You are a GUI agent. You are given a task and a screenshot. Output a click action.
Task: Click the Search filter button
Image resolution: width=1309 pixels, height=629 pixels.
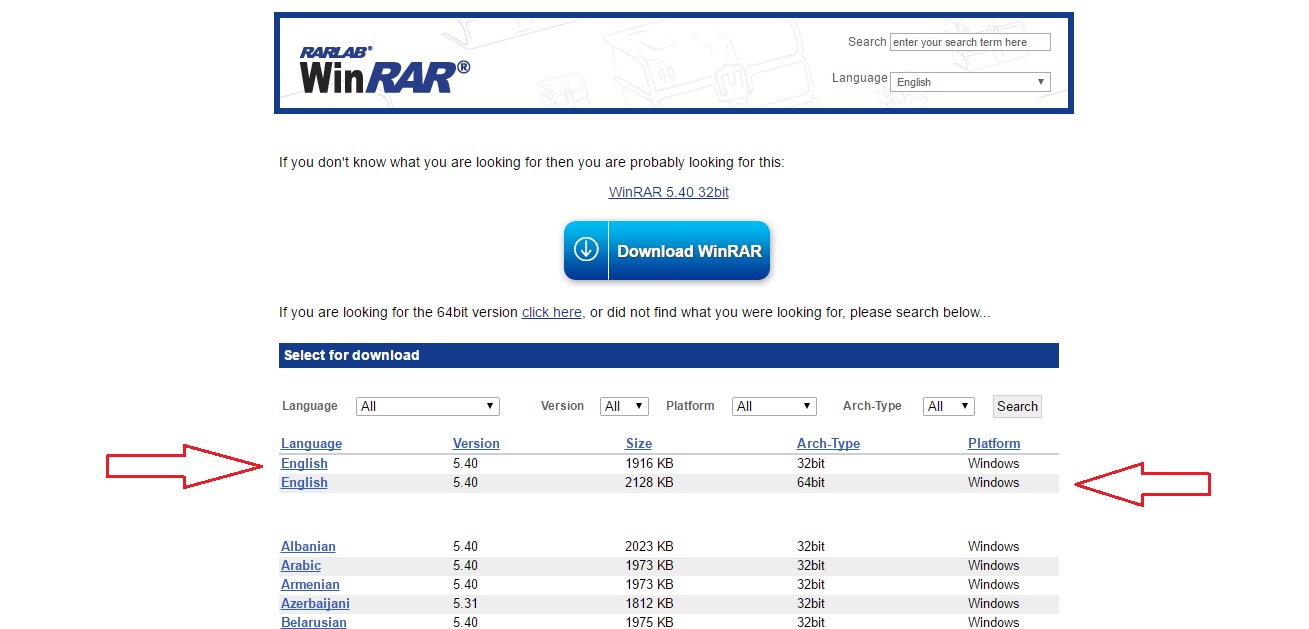tap(1017, 406)
